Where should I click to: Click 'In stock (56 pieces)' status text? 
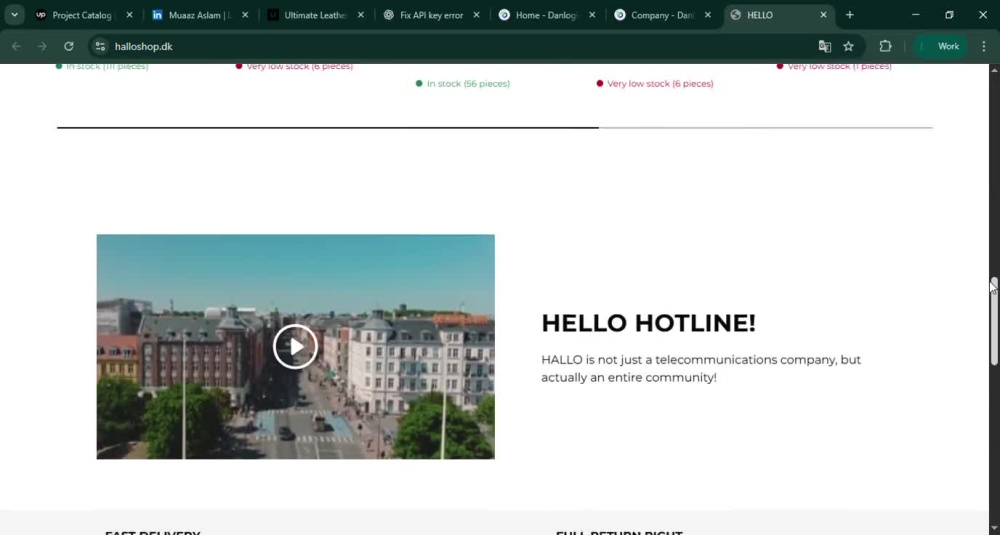coord(468,84)
